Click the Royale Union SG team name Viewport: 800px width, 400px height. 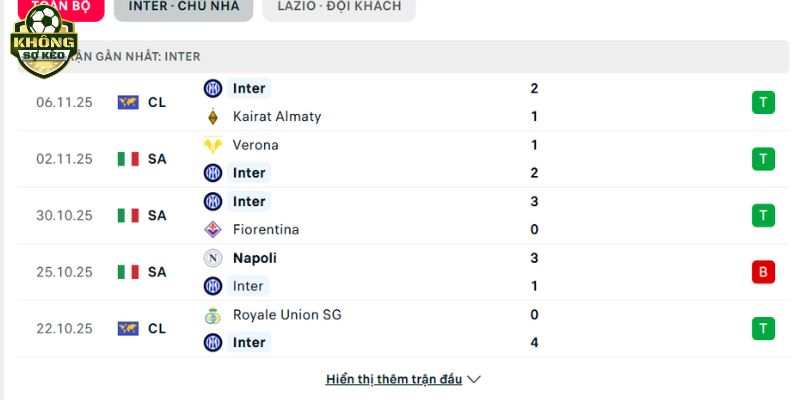[286, 314]
